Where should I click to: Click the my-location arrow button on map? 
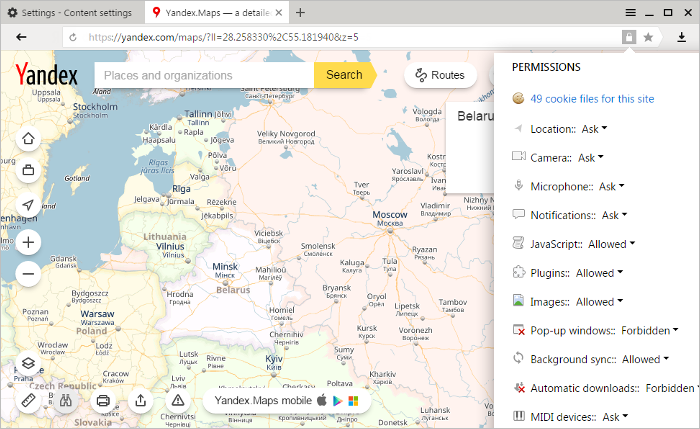pyautogui.click(x=28, y=204)
